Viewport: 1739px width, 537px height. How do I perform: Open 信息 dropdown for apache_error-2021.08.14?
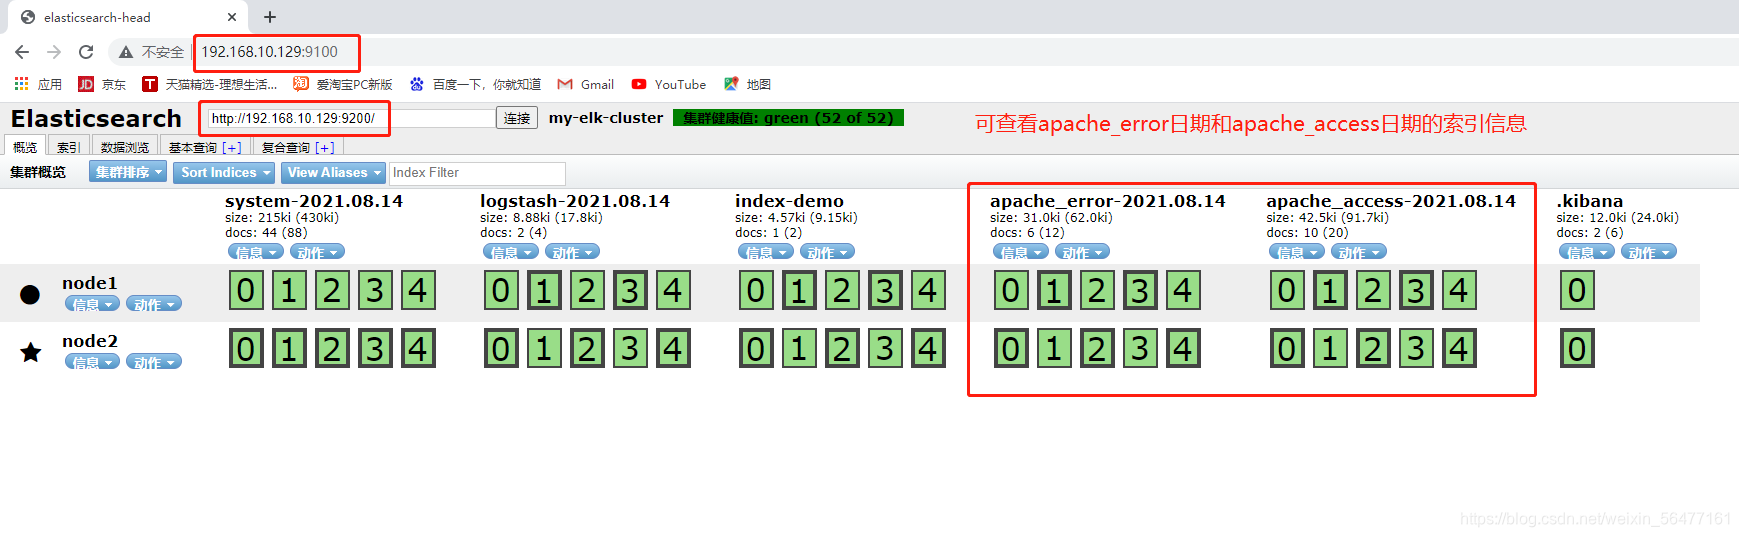(1021, 252)
